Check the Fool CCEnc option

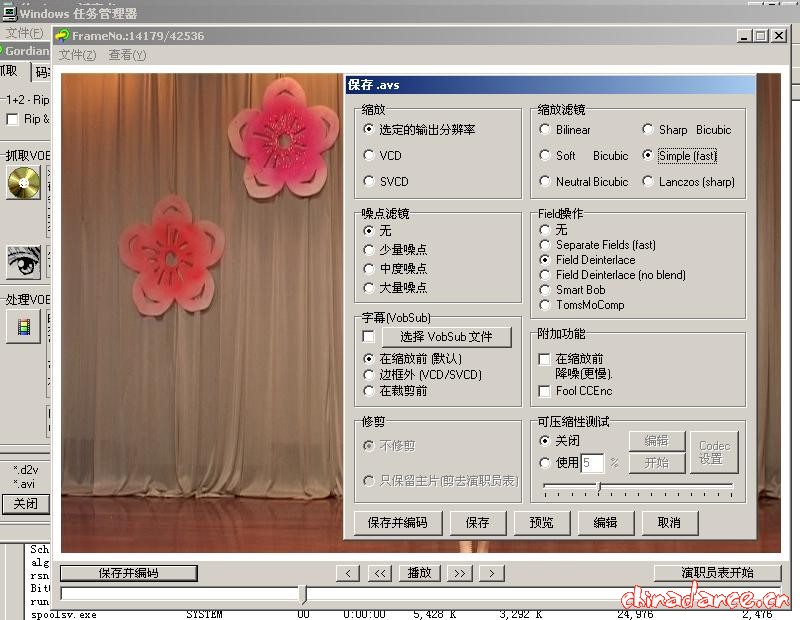[x=545, y=391]
